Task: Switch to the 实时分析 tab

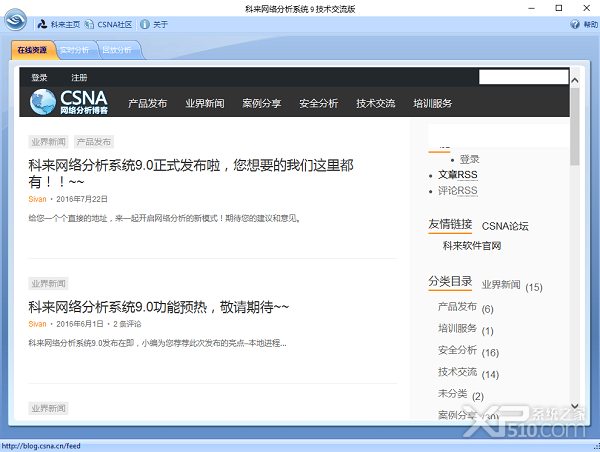Action: pyautogui.click(x=75, y=50)
